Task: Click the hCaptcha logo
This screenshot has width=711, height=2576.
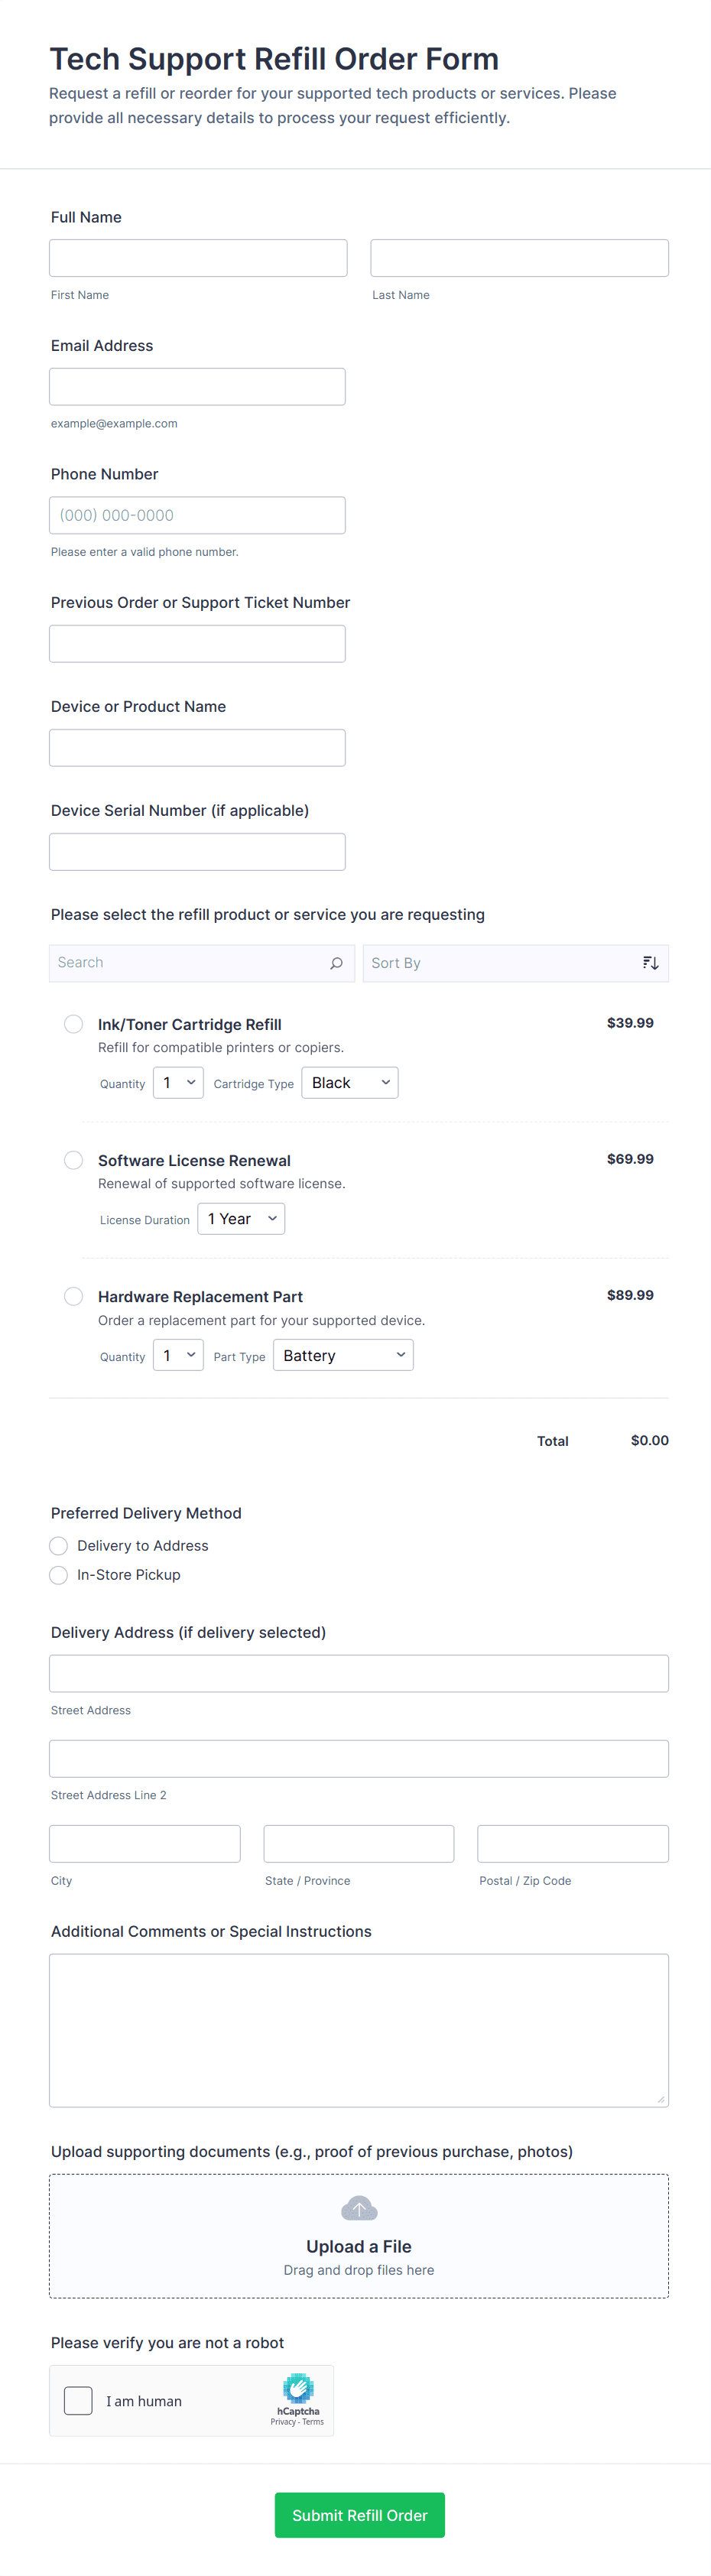Action: [x=298, y=2388]
